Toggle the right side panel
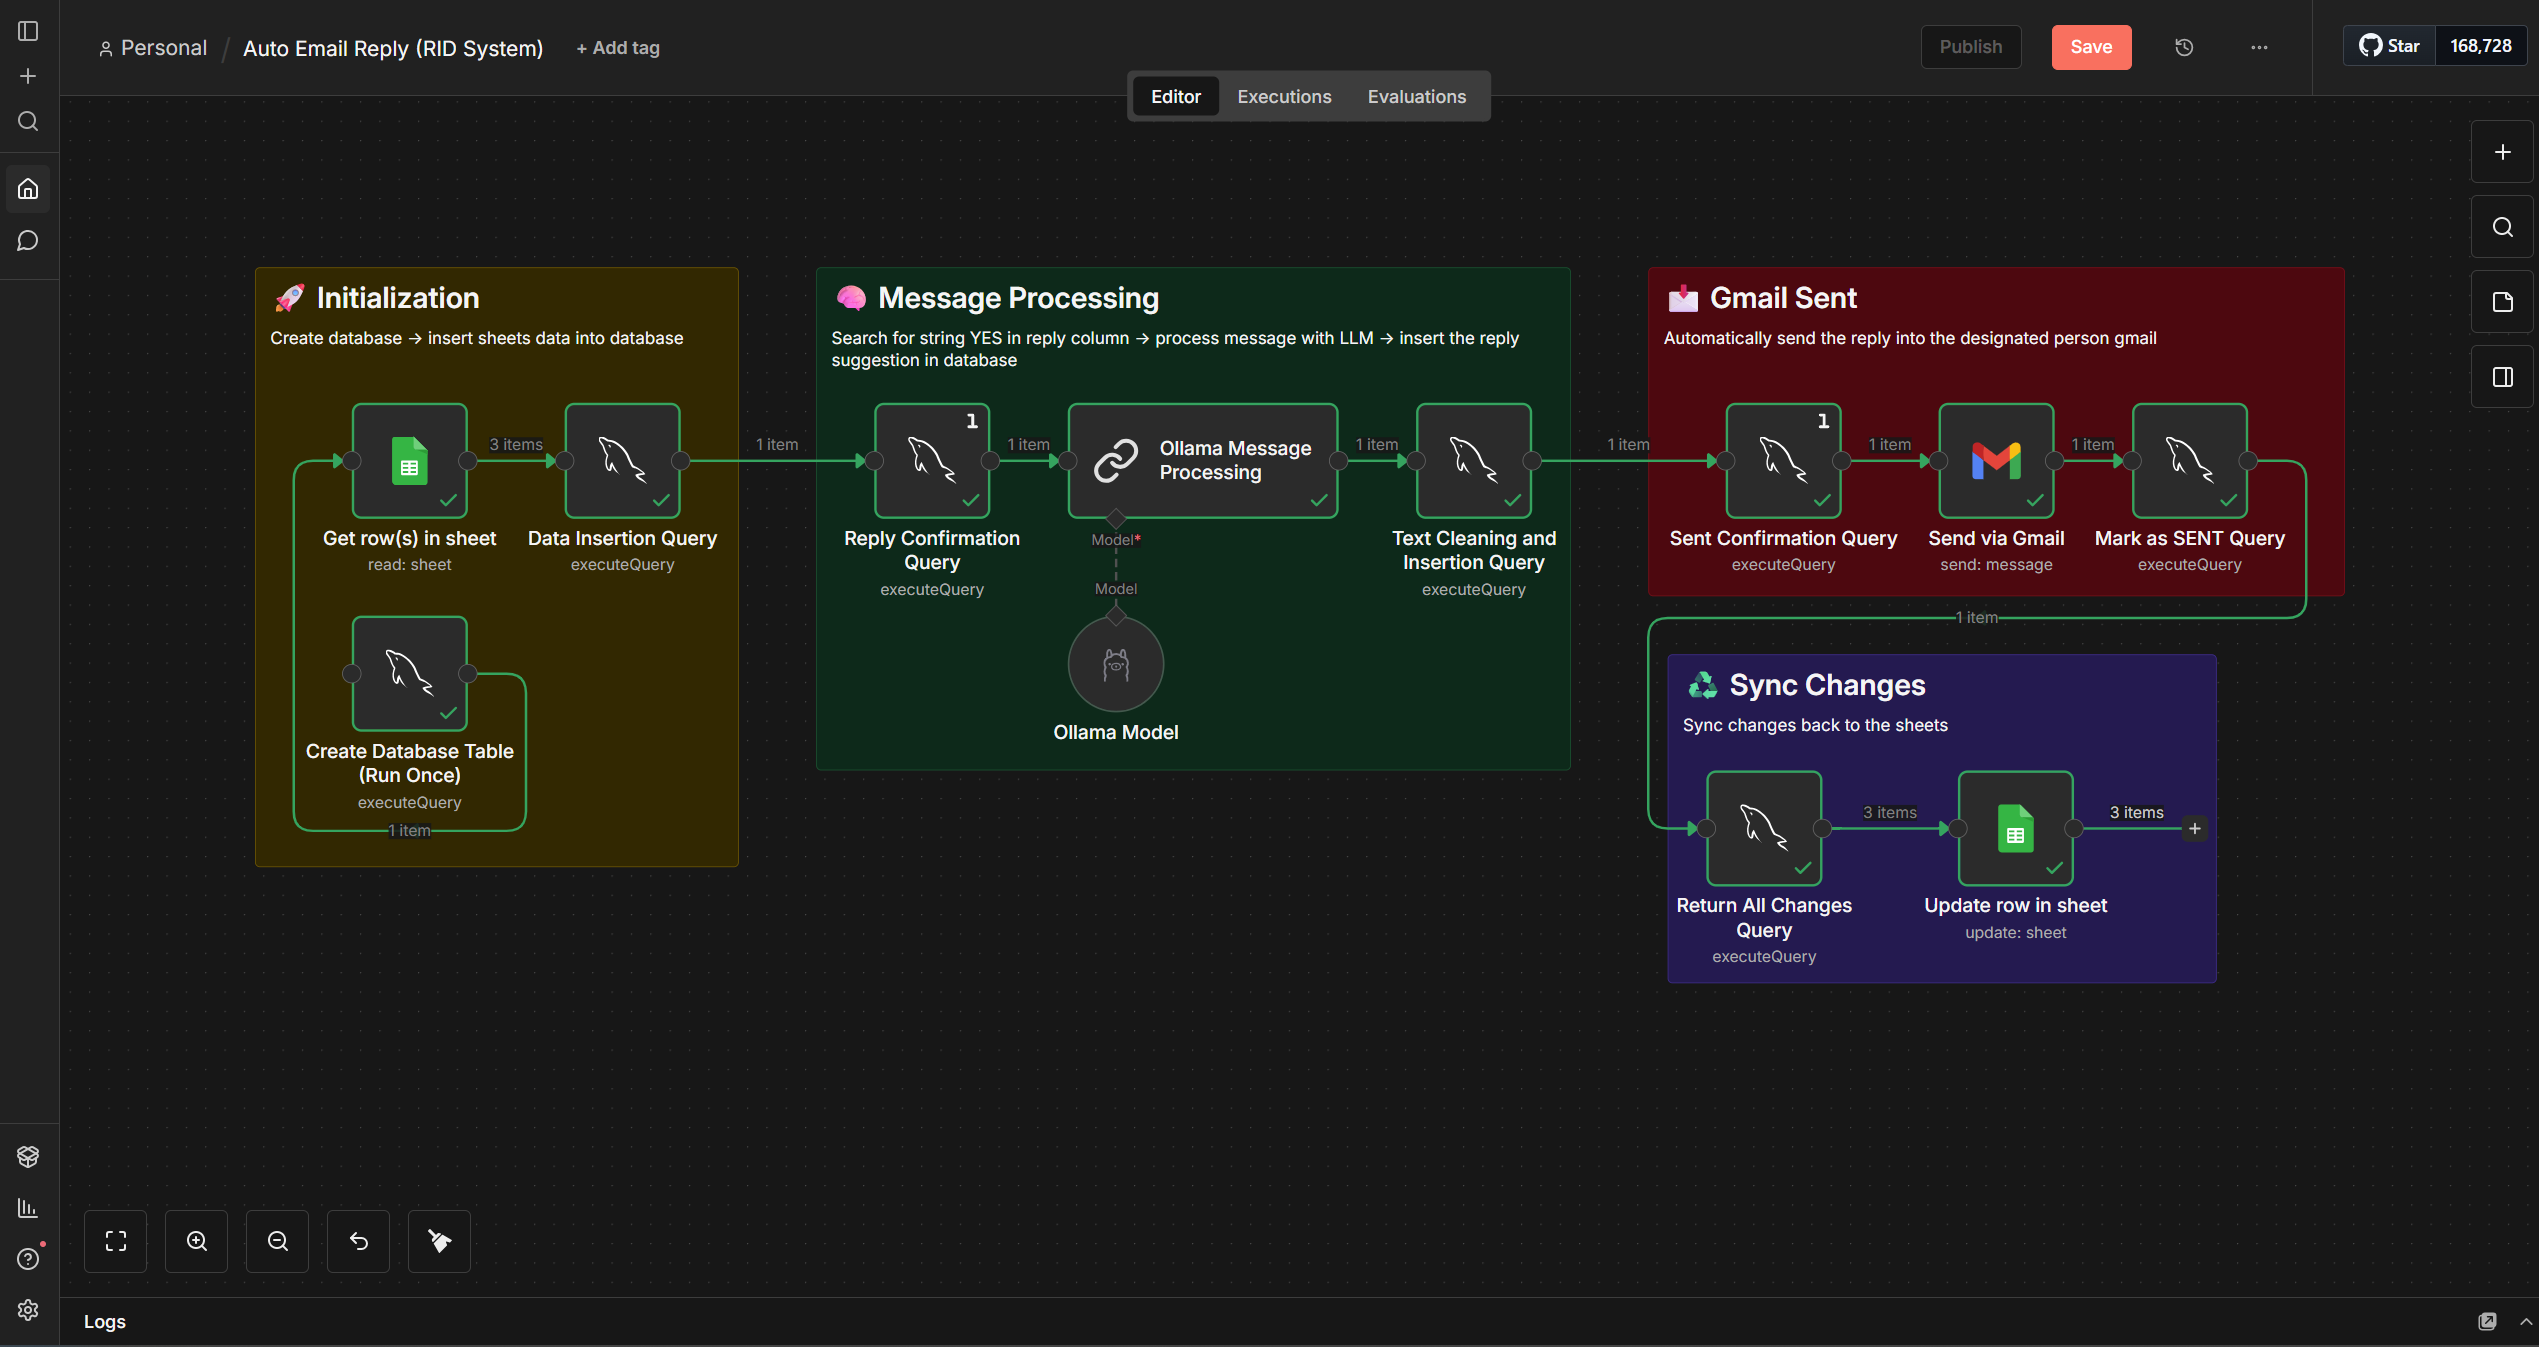 point(2502,377)
